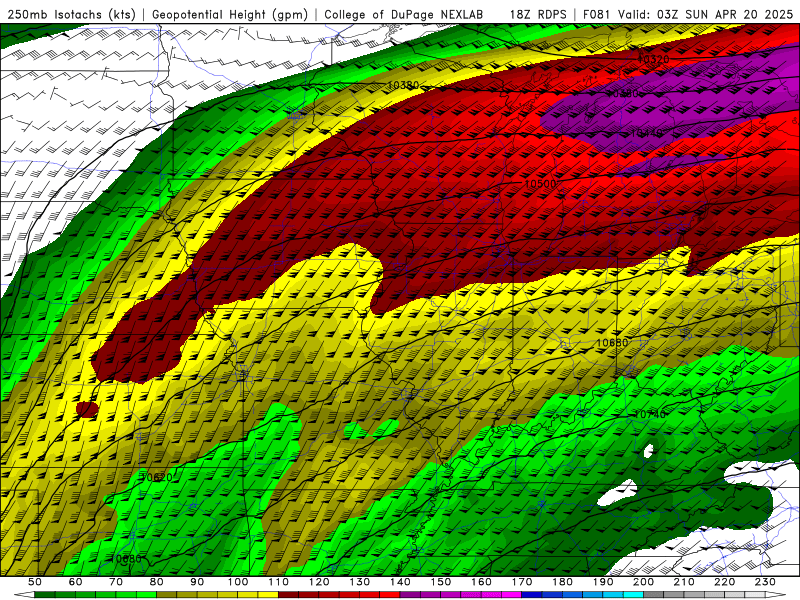
Task: Click the 10680 contour label in the yellow band
Action: click(x=612, y=343)
